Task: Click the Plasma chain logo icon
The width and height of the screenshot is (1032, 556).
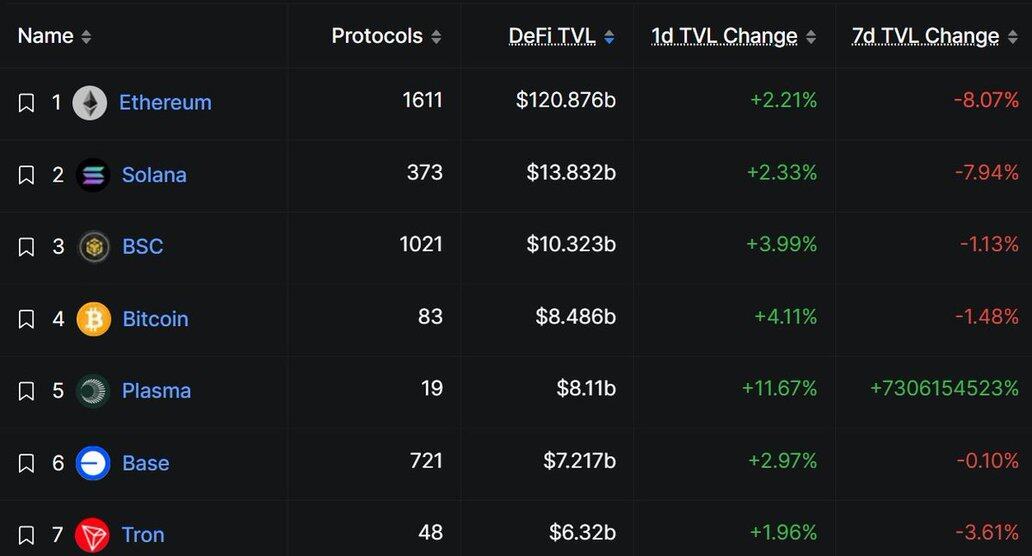Action: [93, 391]
